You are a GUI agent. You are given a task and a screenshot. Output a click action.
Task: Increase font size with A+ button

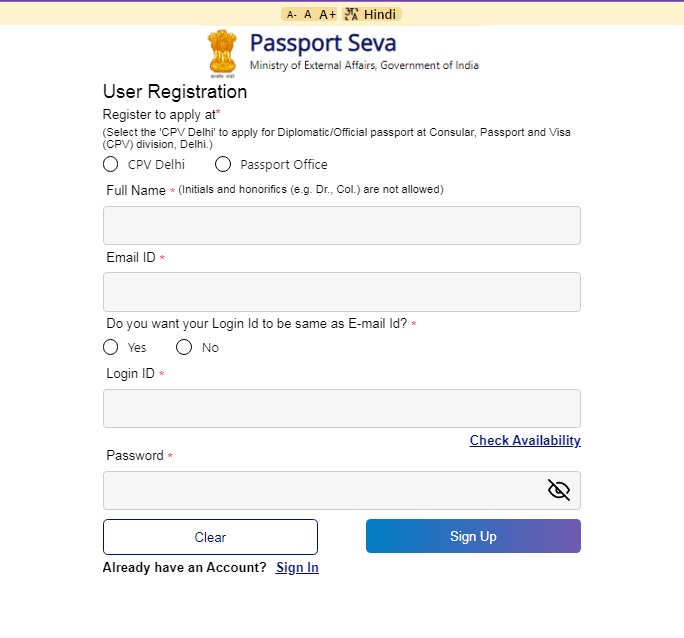coord(328,15)
